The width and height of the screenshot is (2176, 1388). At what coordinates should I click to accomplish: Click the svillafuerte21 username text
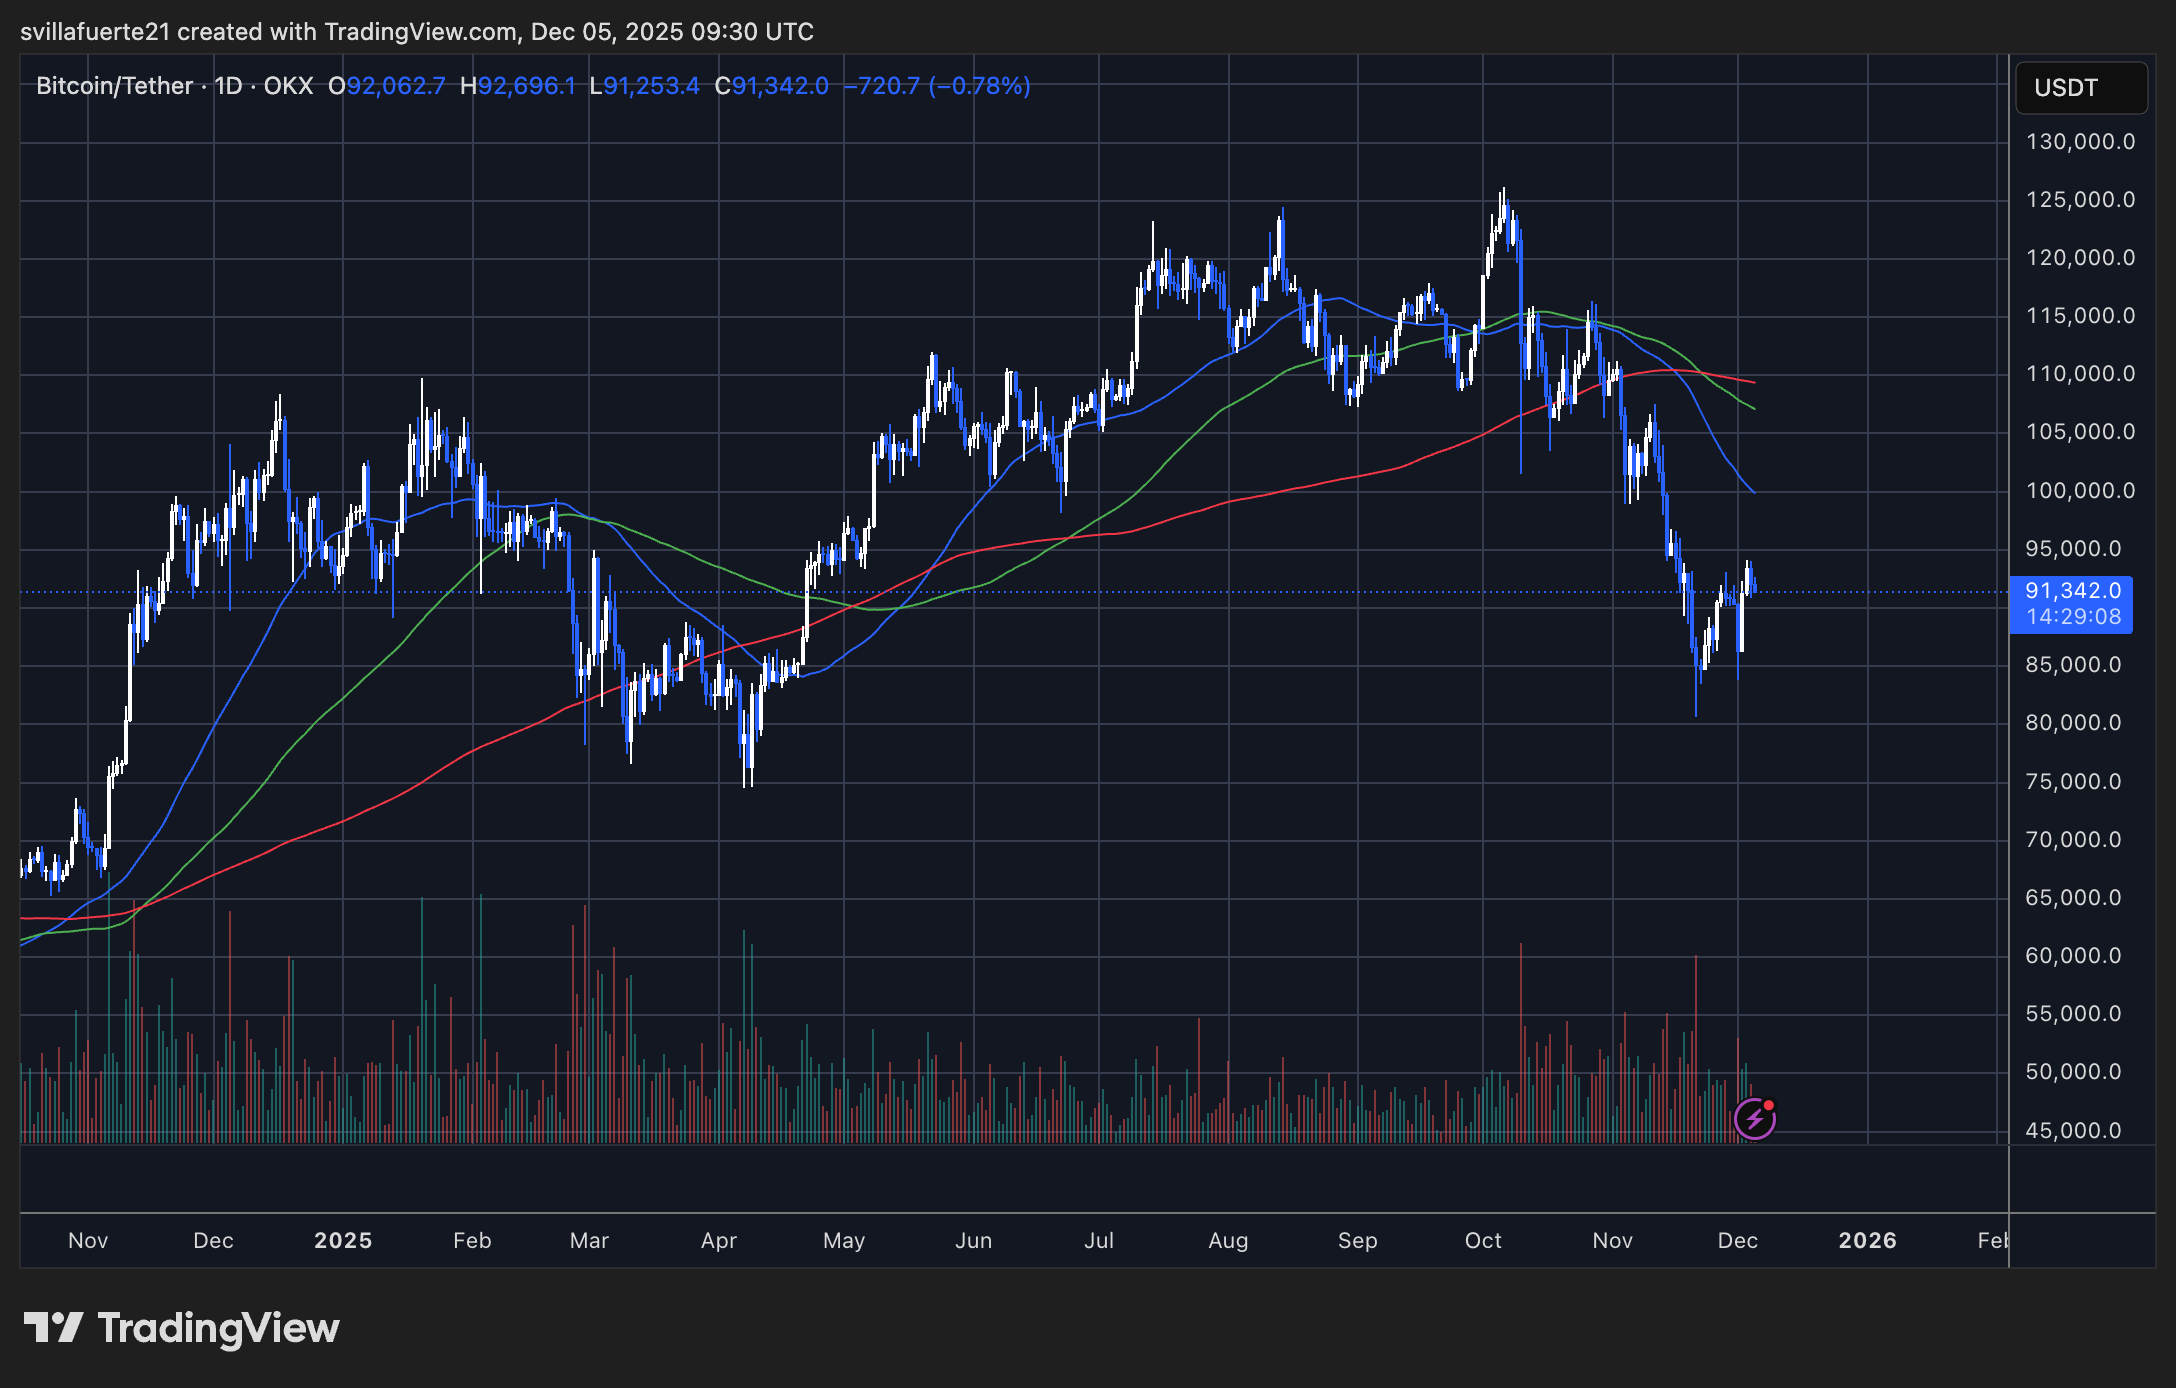(x=94, y=31)
